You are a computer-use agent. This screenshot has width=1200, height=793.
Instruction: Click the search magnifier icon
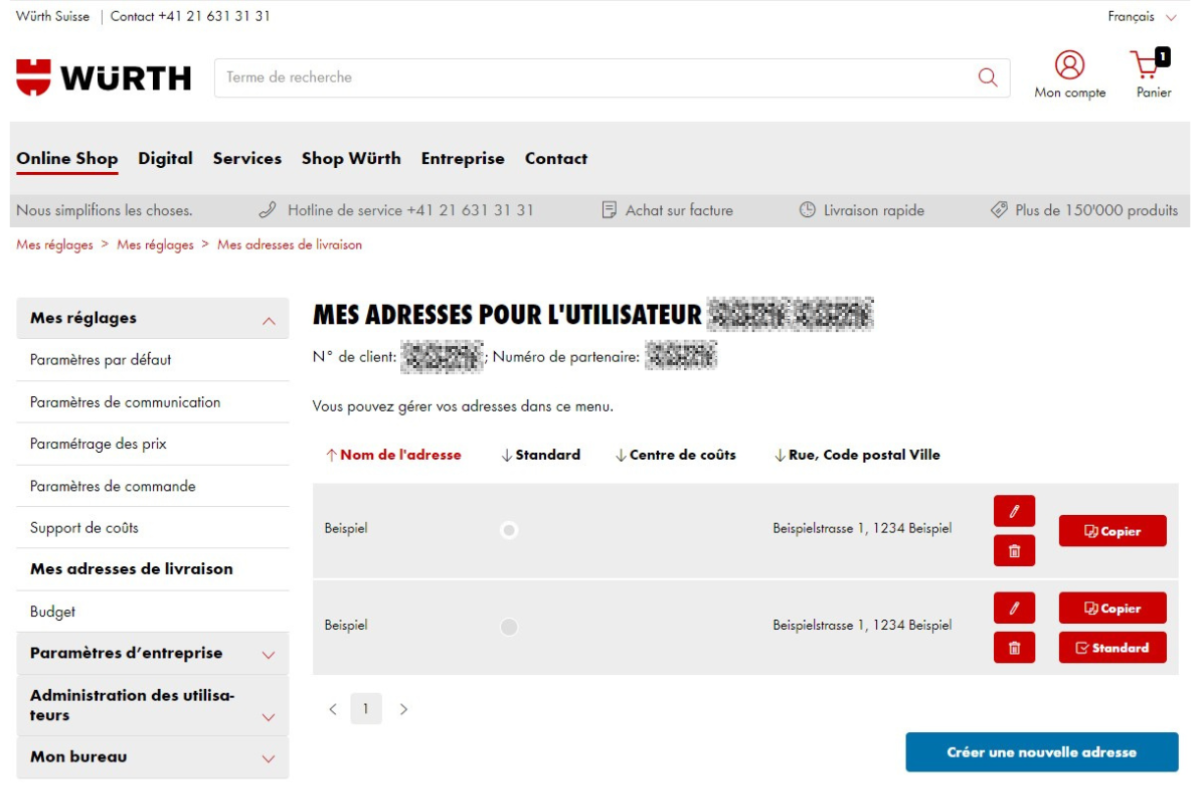988,77
